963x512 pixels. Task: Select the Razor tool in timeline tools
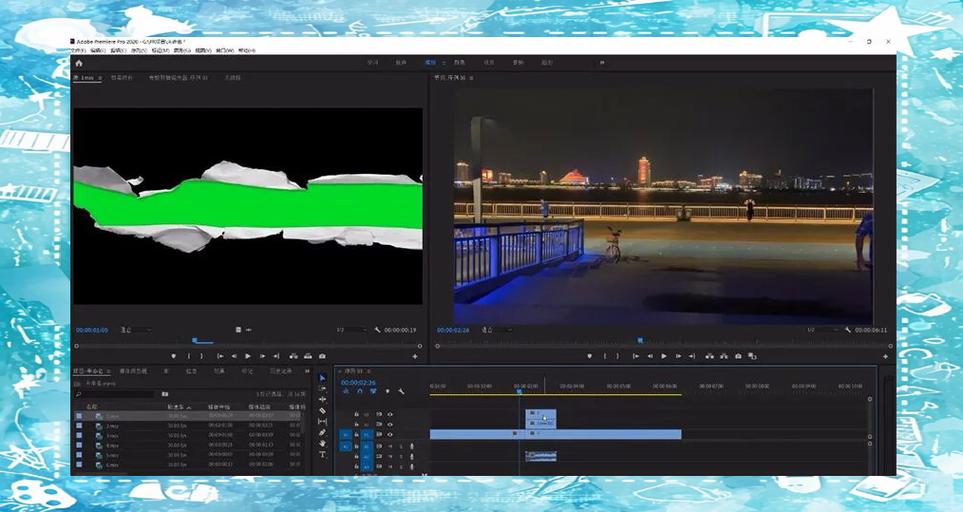coord(322,411)
